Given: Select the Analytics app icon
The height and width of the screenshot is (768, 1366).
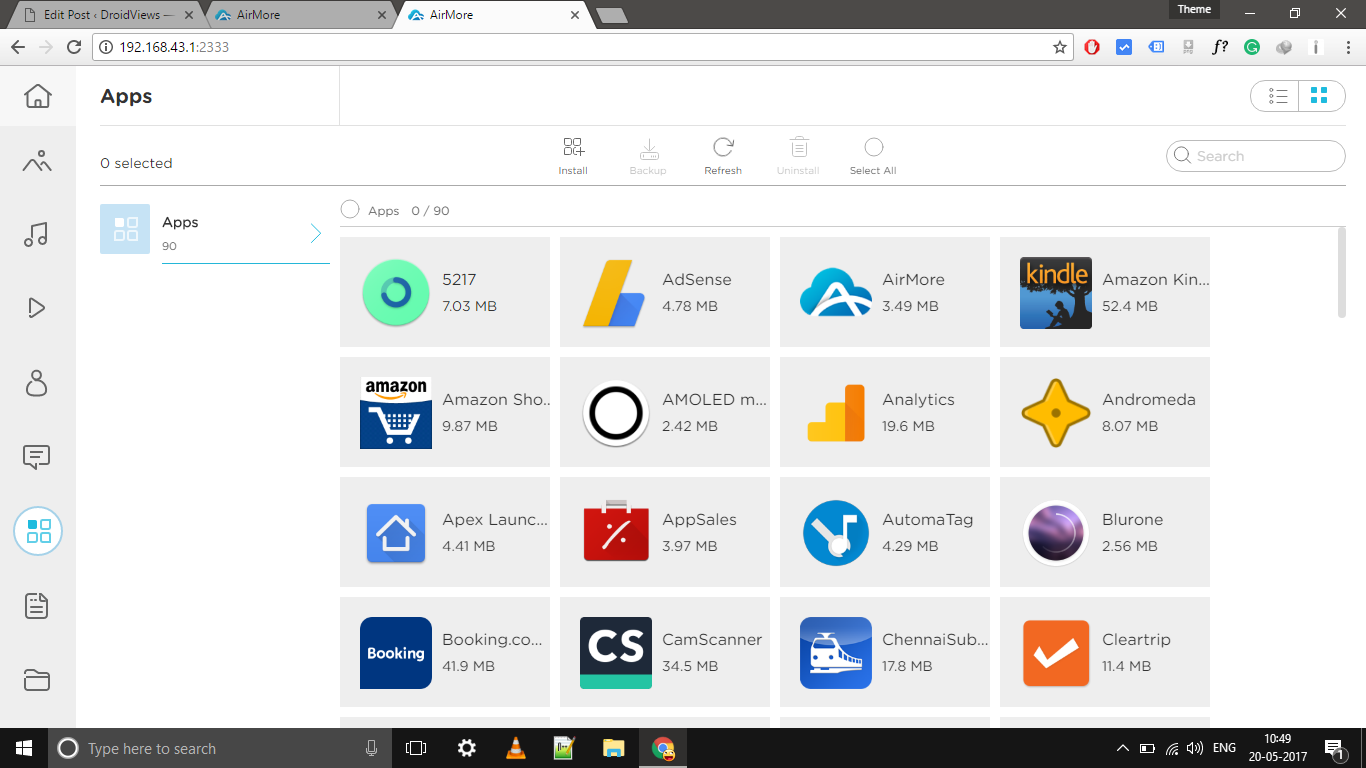Looking at the screenshot, I should pyautogui.click(x=836, y=413).
